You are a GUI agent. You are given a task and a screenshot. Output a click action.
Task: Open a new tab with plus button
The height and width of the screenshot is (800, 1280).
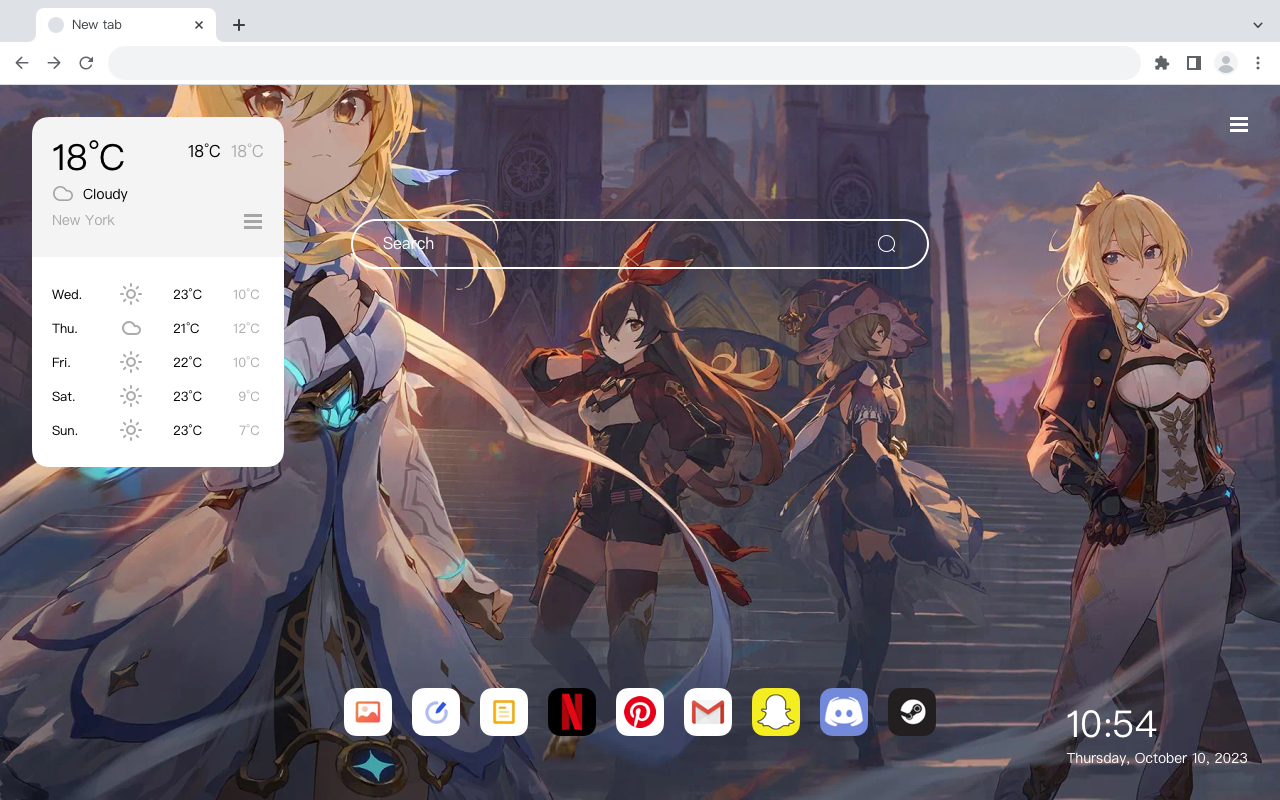tap(238, 25)
